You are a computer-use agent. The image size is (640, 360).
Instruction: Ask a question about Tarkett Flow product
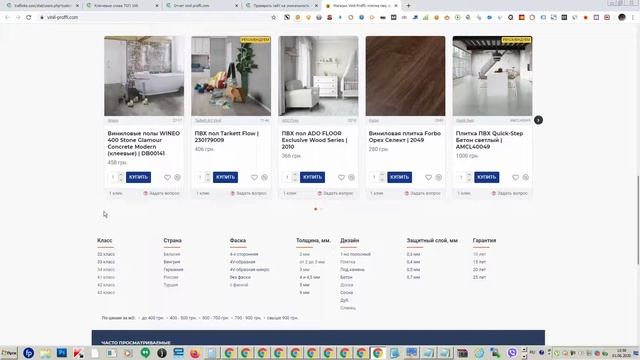[249, 193]
